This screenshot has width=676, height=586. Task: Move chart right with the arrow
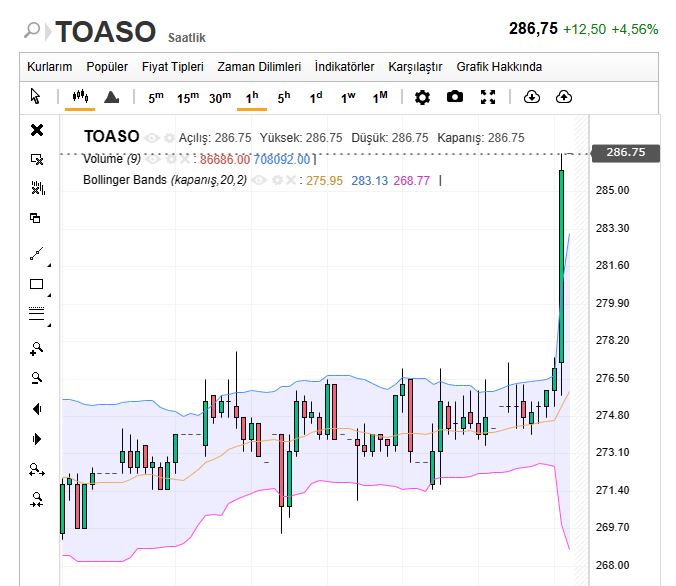pyautogui.click(x=37, y=439)
